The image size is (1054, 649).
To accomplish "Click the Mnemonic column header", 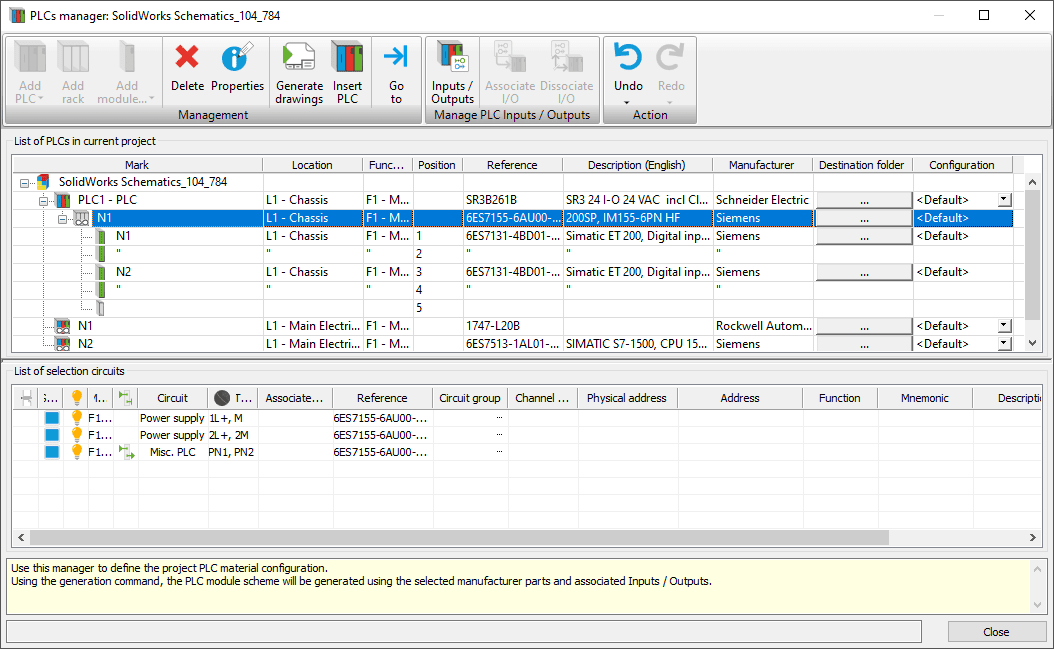I will coord(925,398).
